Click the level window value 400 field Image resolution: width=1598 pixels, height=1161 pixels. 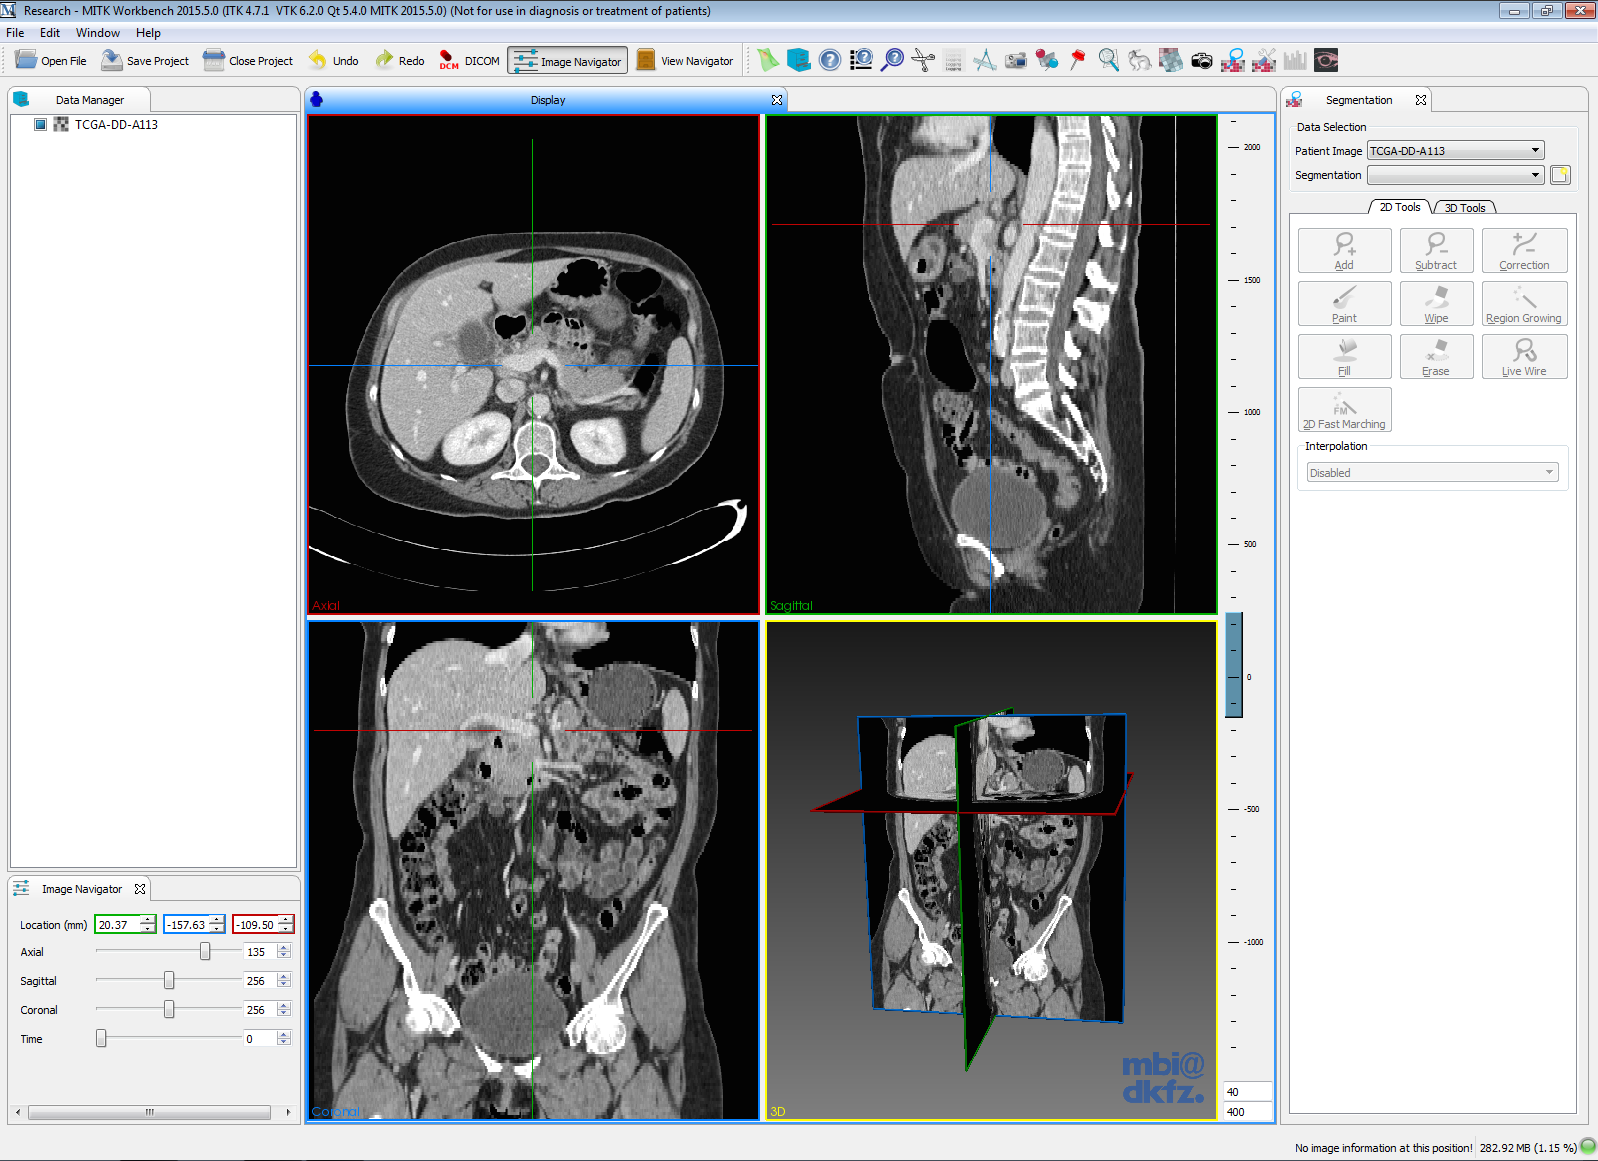(1247, 1112)
